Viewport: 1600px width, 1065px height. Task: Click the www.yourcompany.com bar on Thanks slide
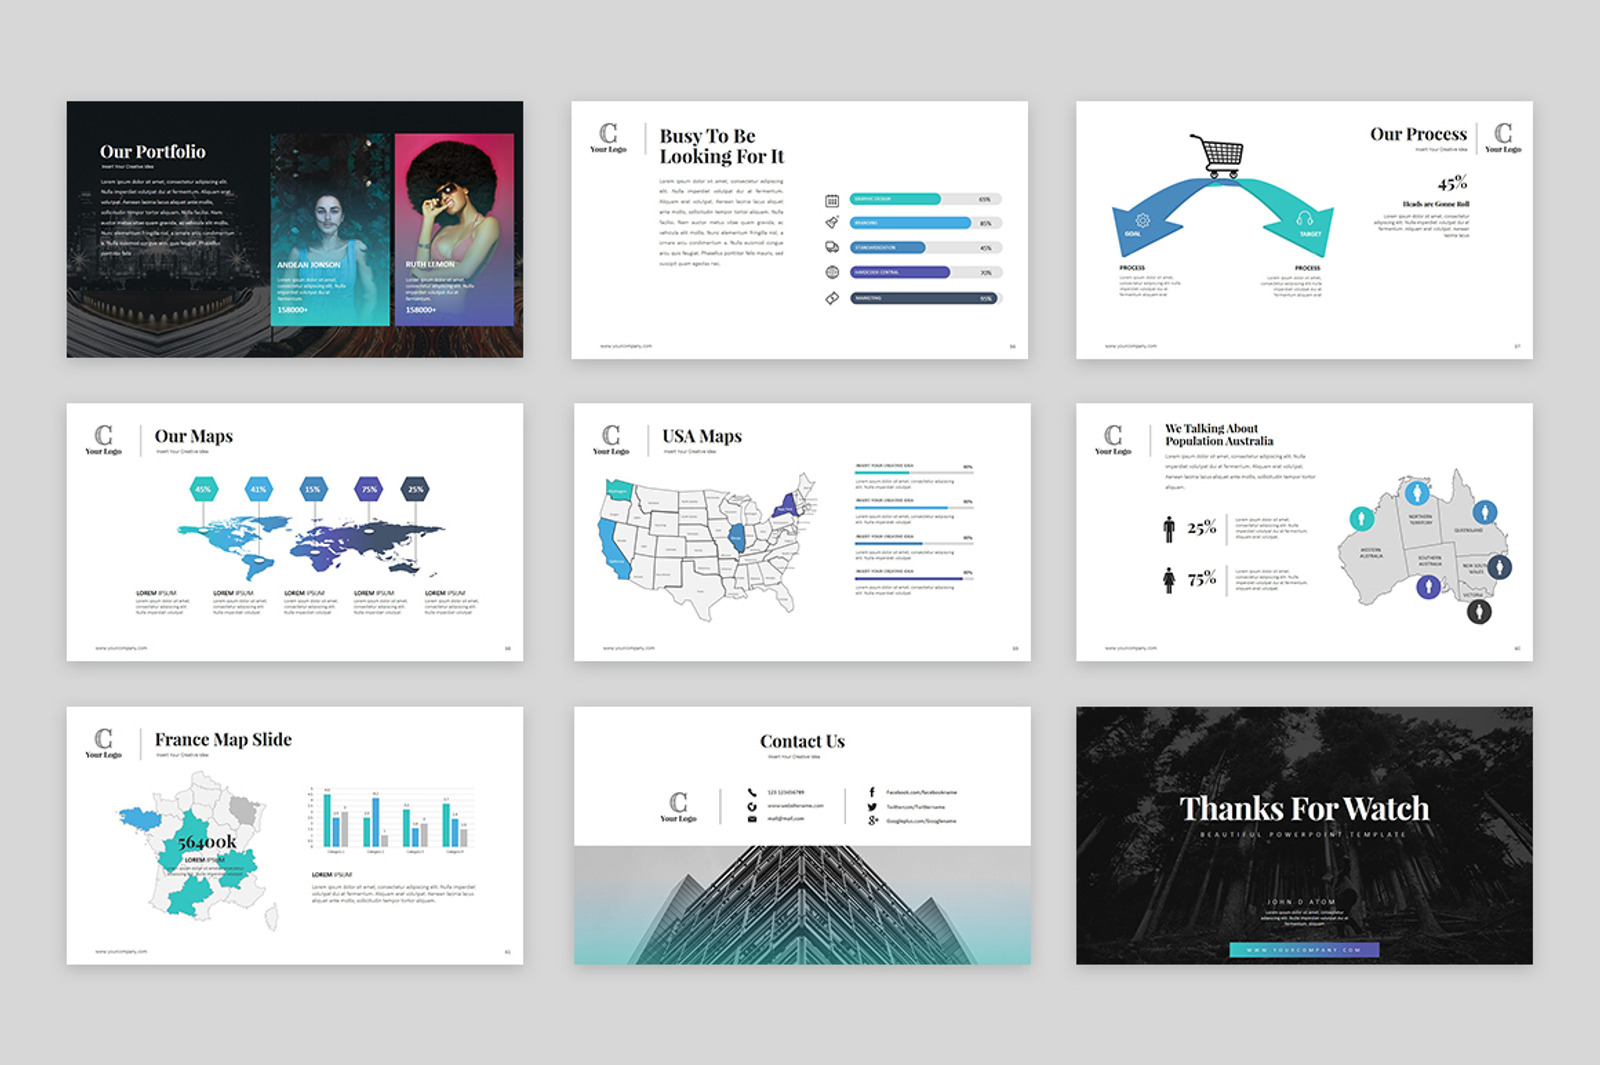pos(1304,950)
